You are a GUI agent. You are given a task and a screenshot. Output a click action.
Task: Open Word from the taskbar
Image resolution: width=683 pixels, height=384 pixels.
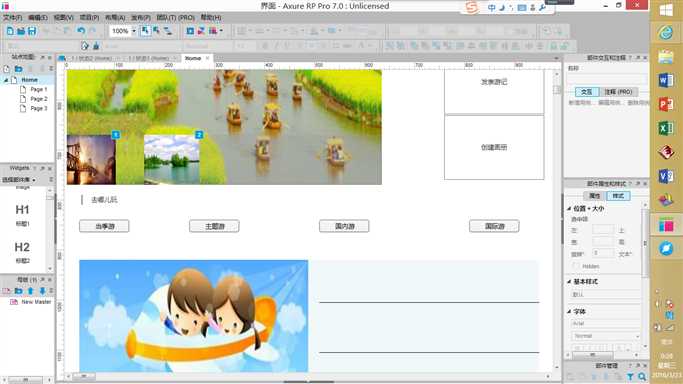pyautogui.click(x=666, y=81)
